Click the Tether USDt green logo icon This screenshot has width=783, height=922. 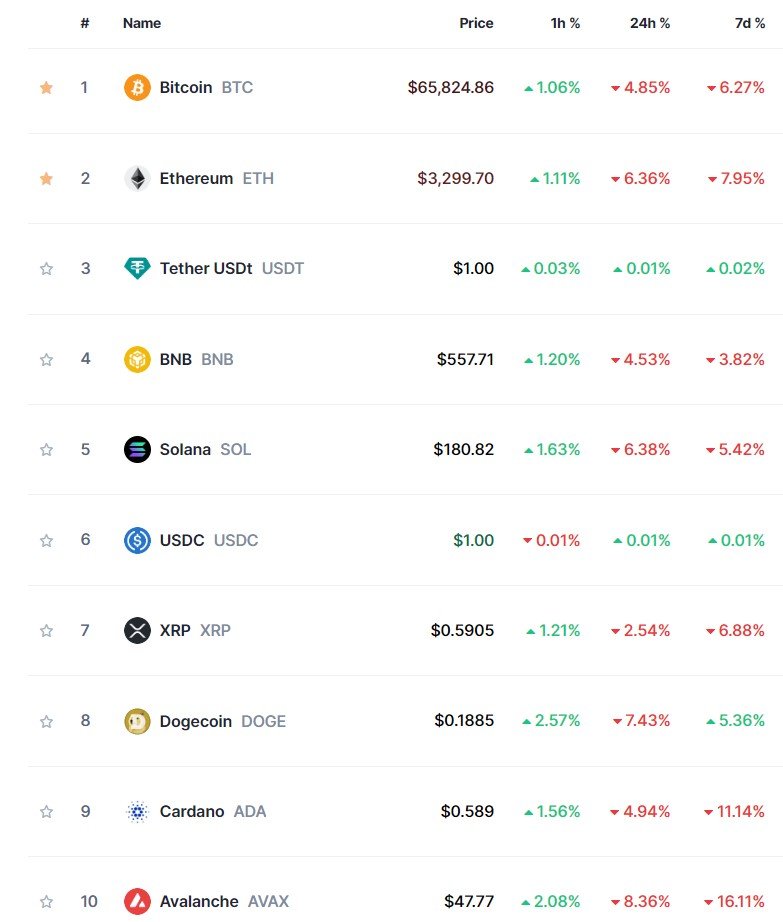click(x=137, y=269)
